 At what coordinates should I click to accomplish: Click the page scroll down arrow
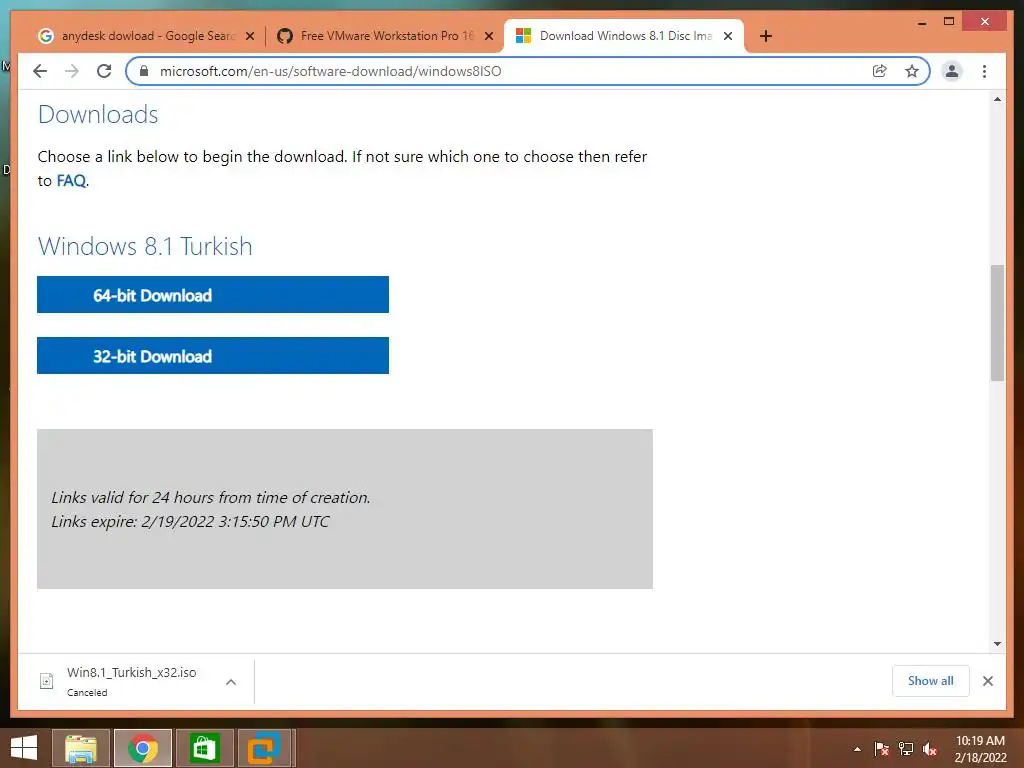997,644
